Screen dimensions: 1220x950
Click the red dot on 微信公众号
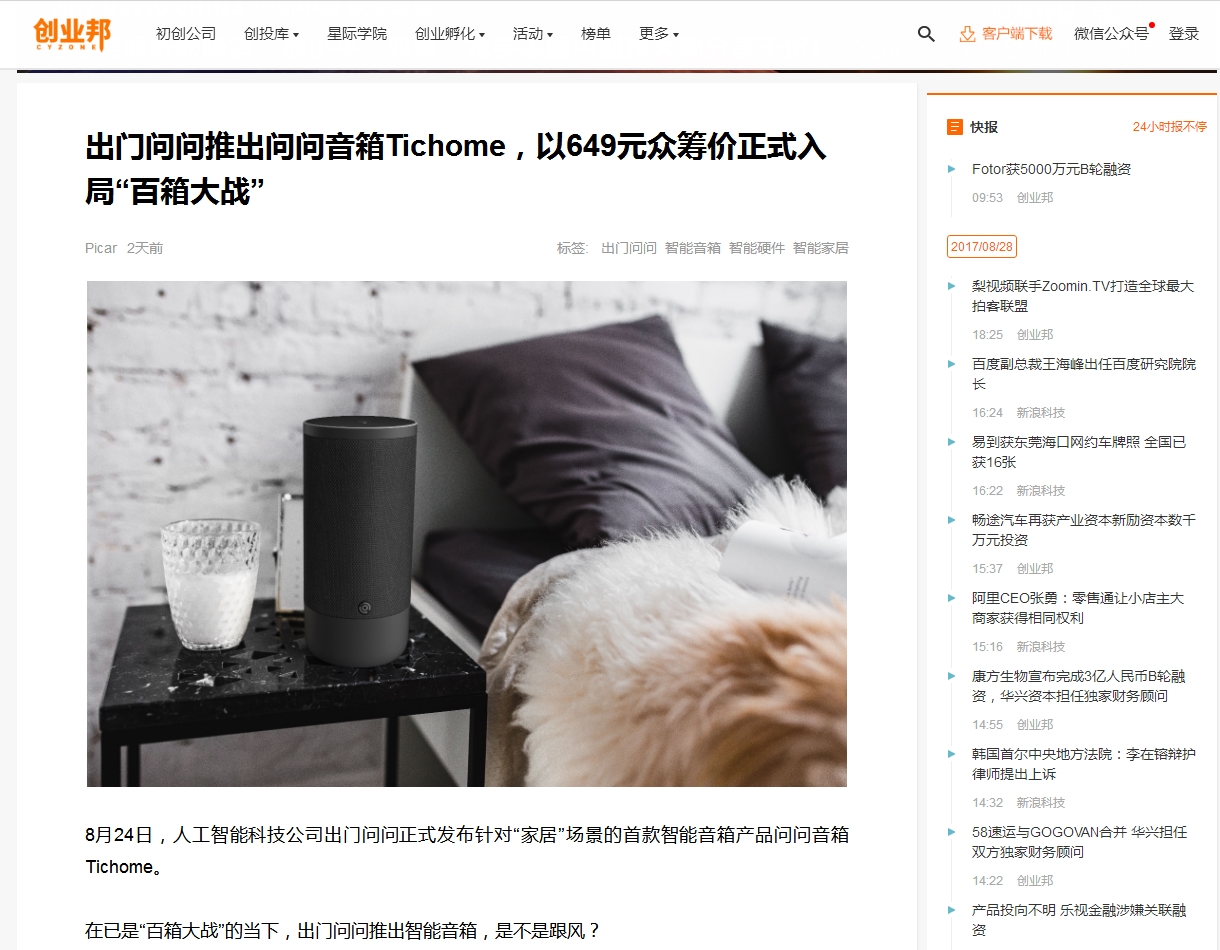[1152, 25]
